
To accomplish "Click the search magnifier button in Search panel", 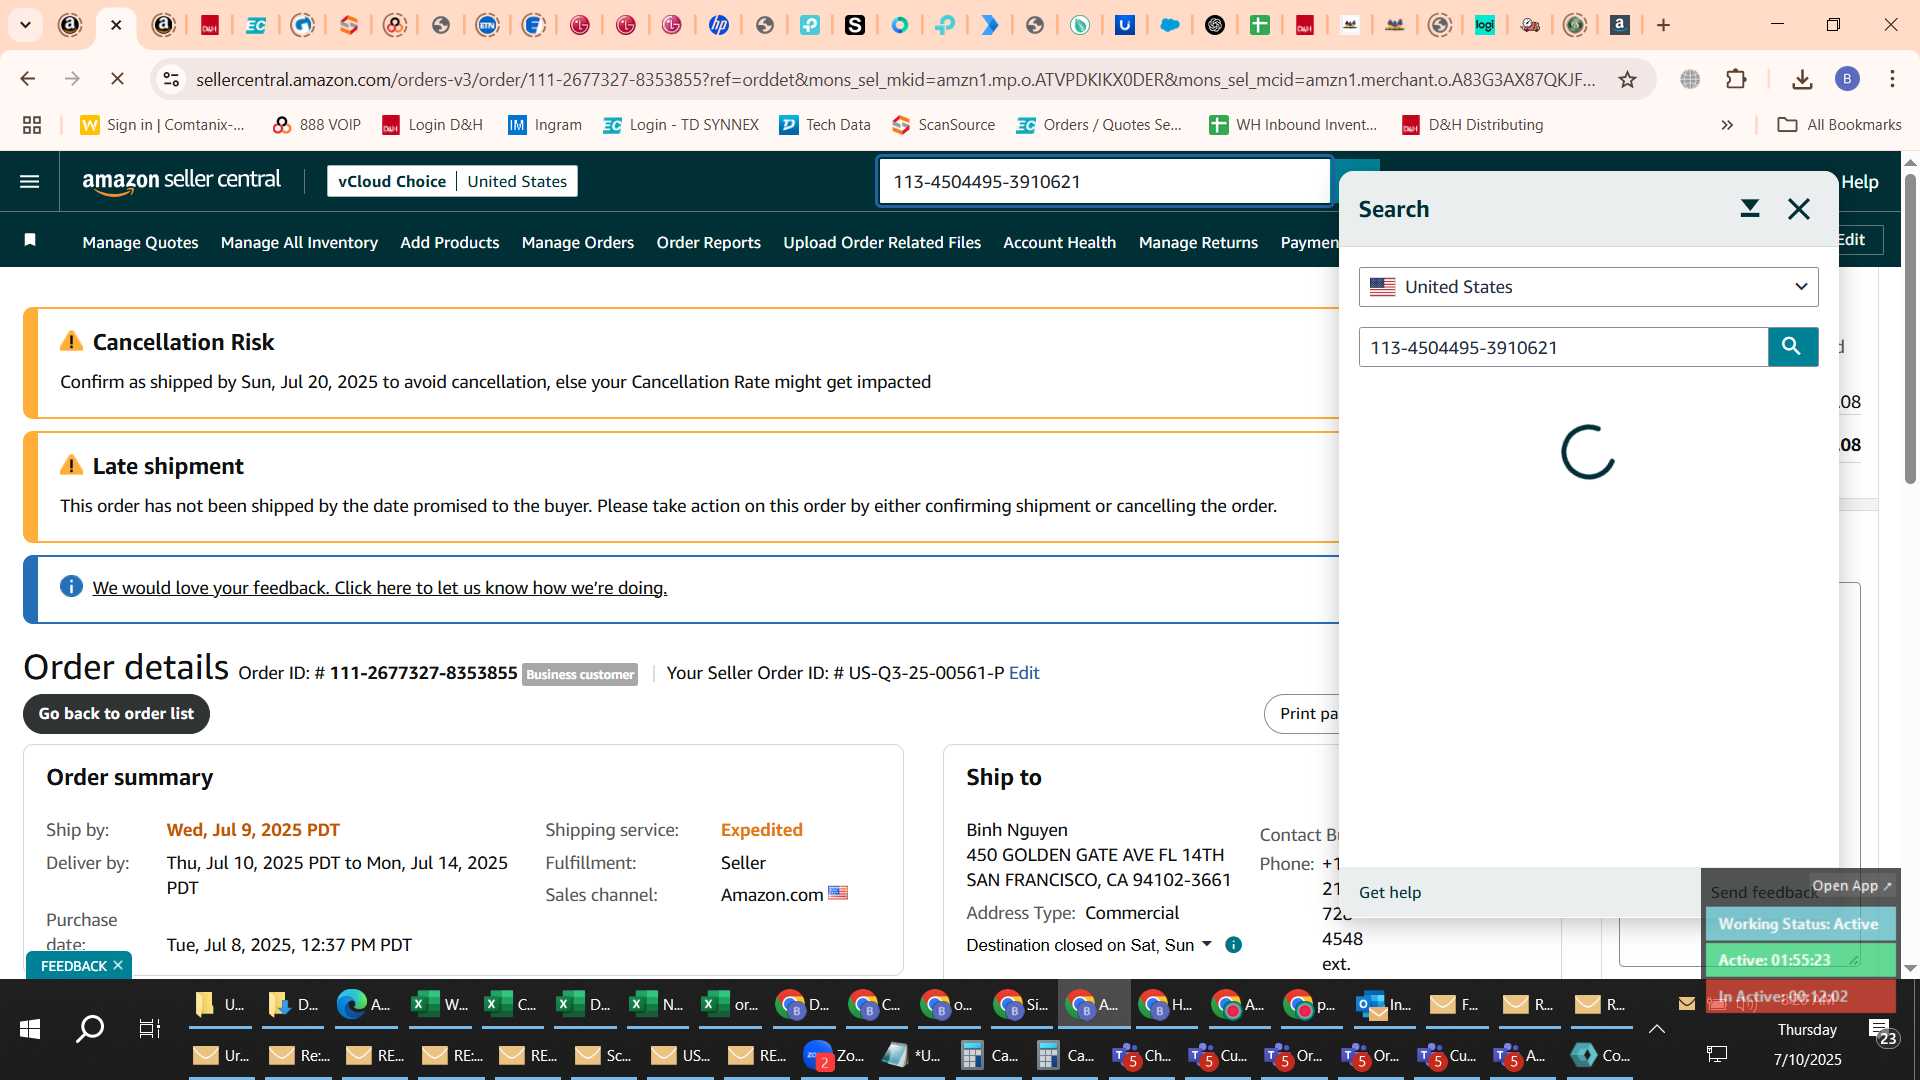I will coord(1792,347).
